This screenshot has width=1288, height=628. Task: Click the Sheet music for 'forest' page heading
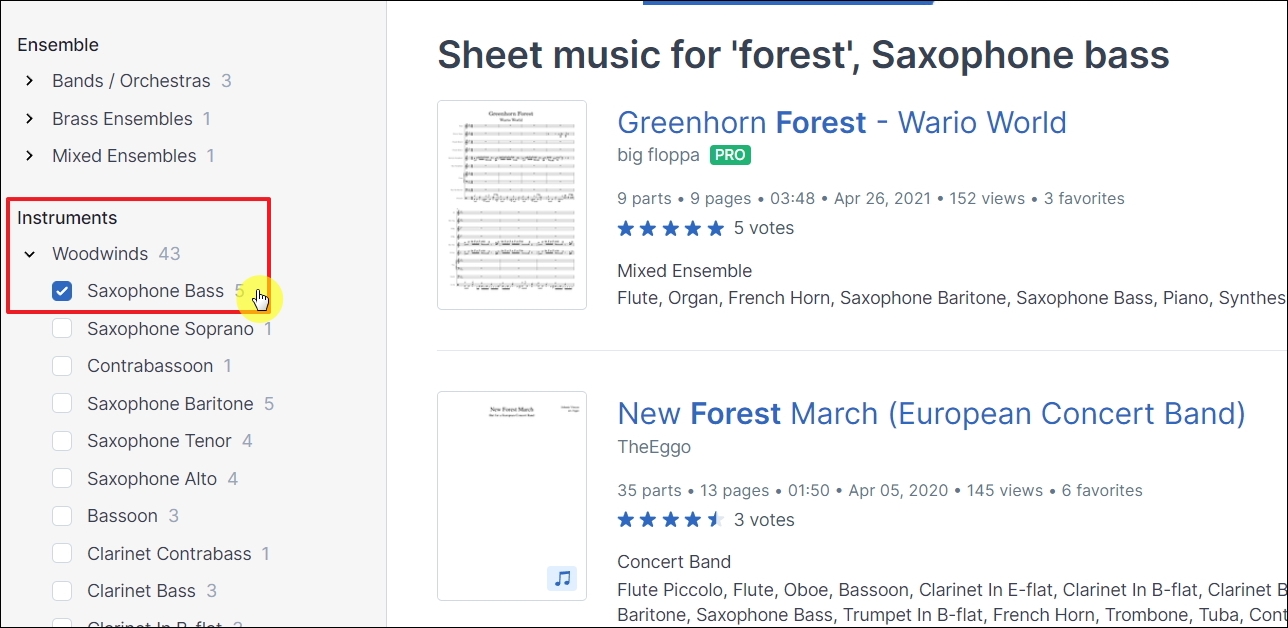(x=803, y=55)
